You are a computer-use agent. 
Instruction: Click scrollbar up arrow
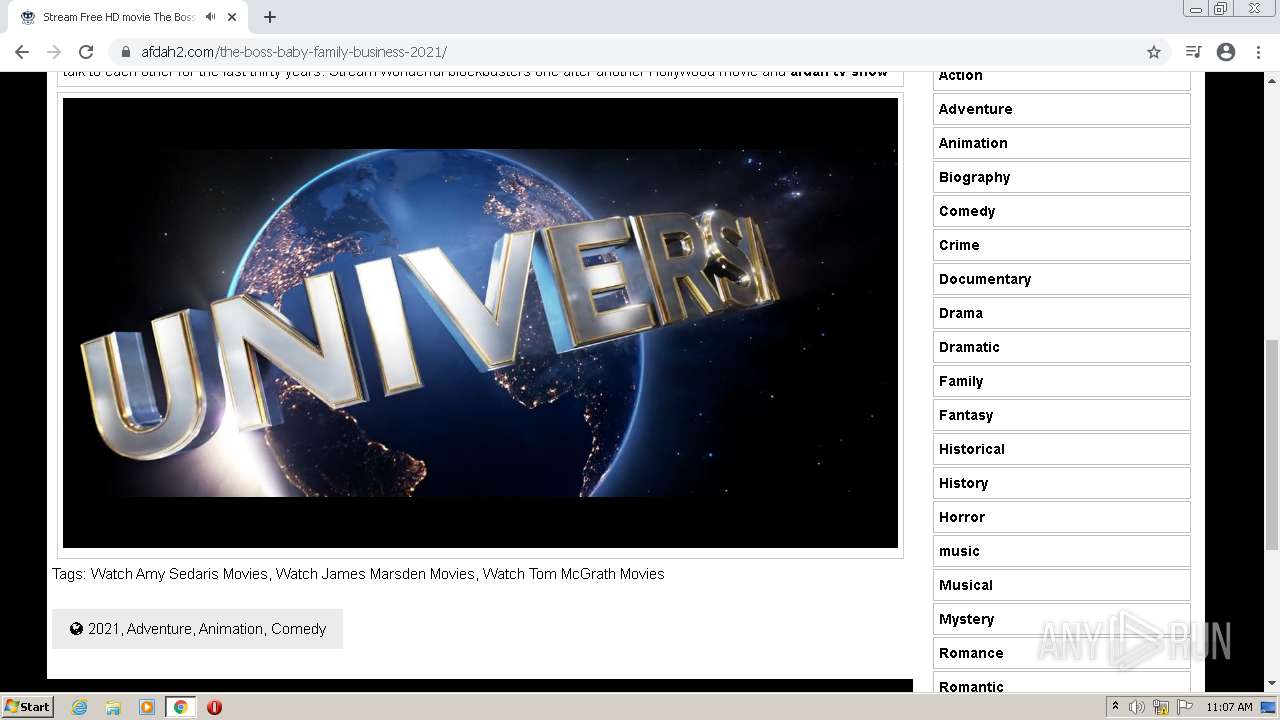(1272, 79)
